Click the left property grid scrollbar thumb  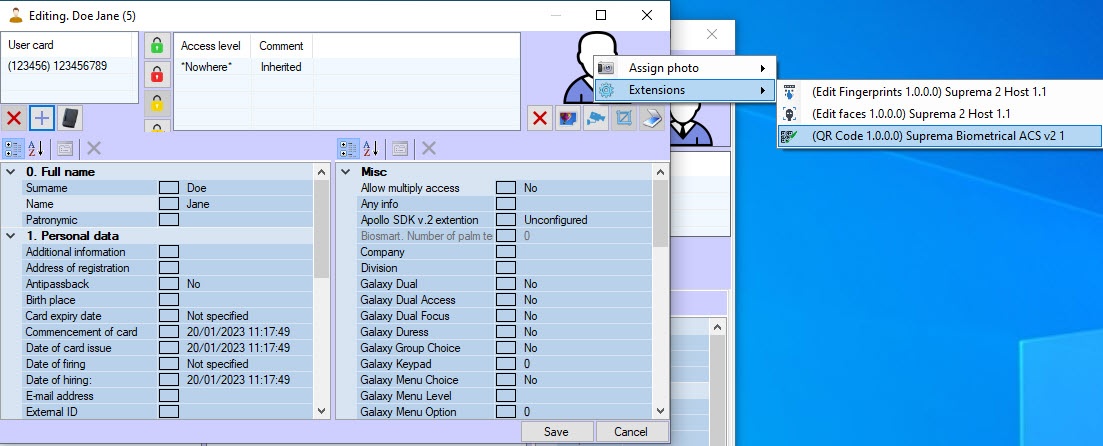point(321,228)
